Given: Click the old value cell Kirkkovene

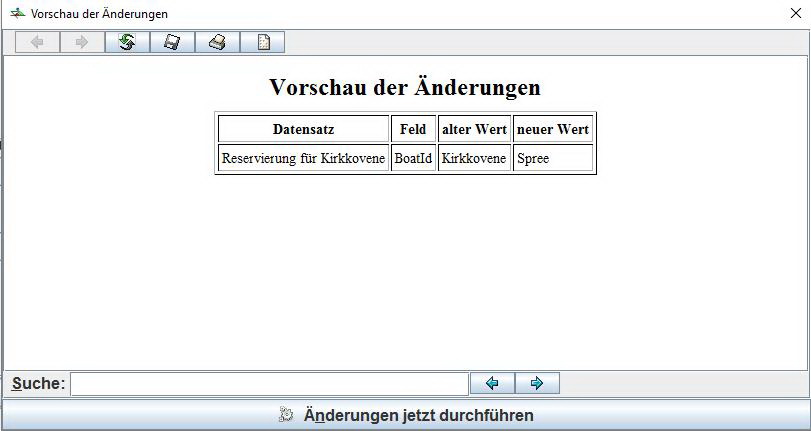Looking at the screenshot, I should (x=474, y=158).
